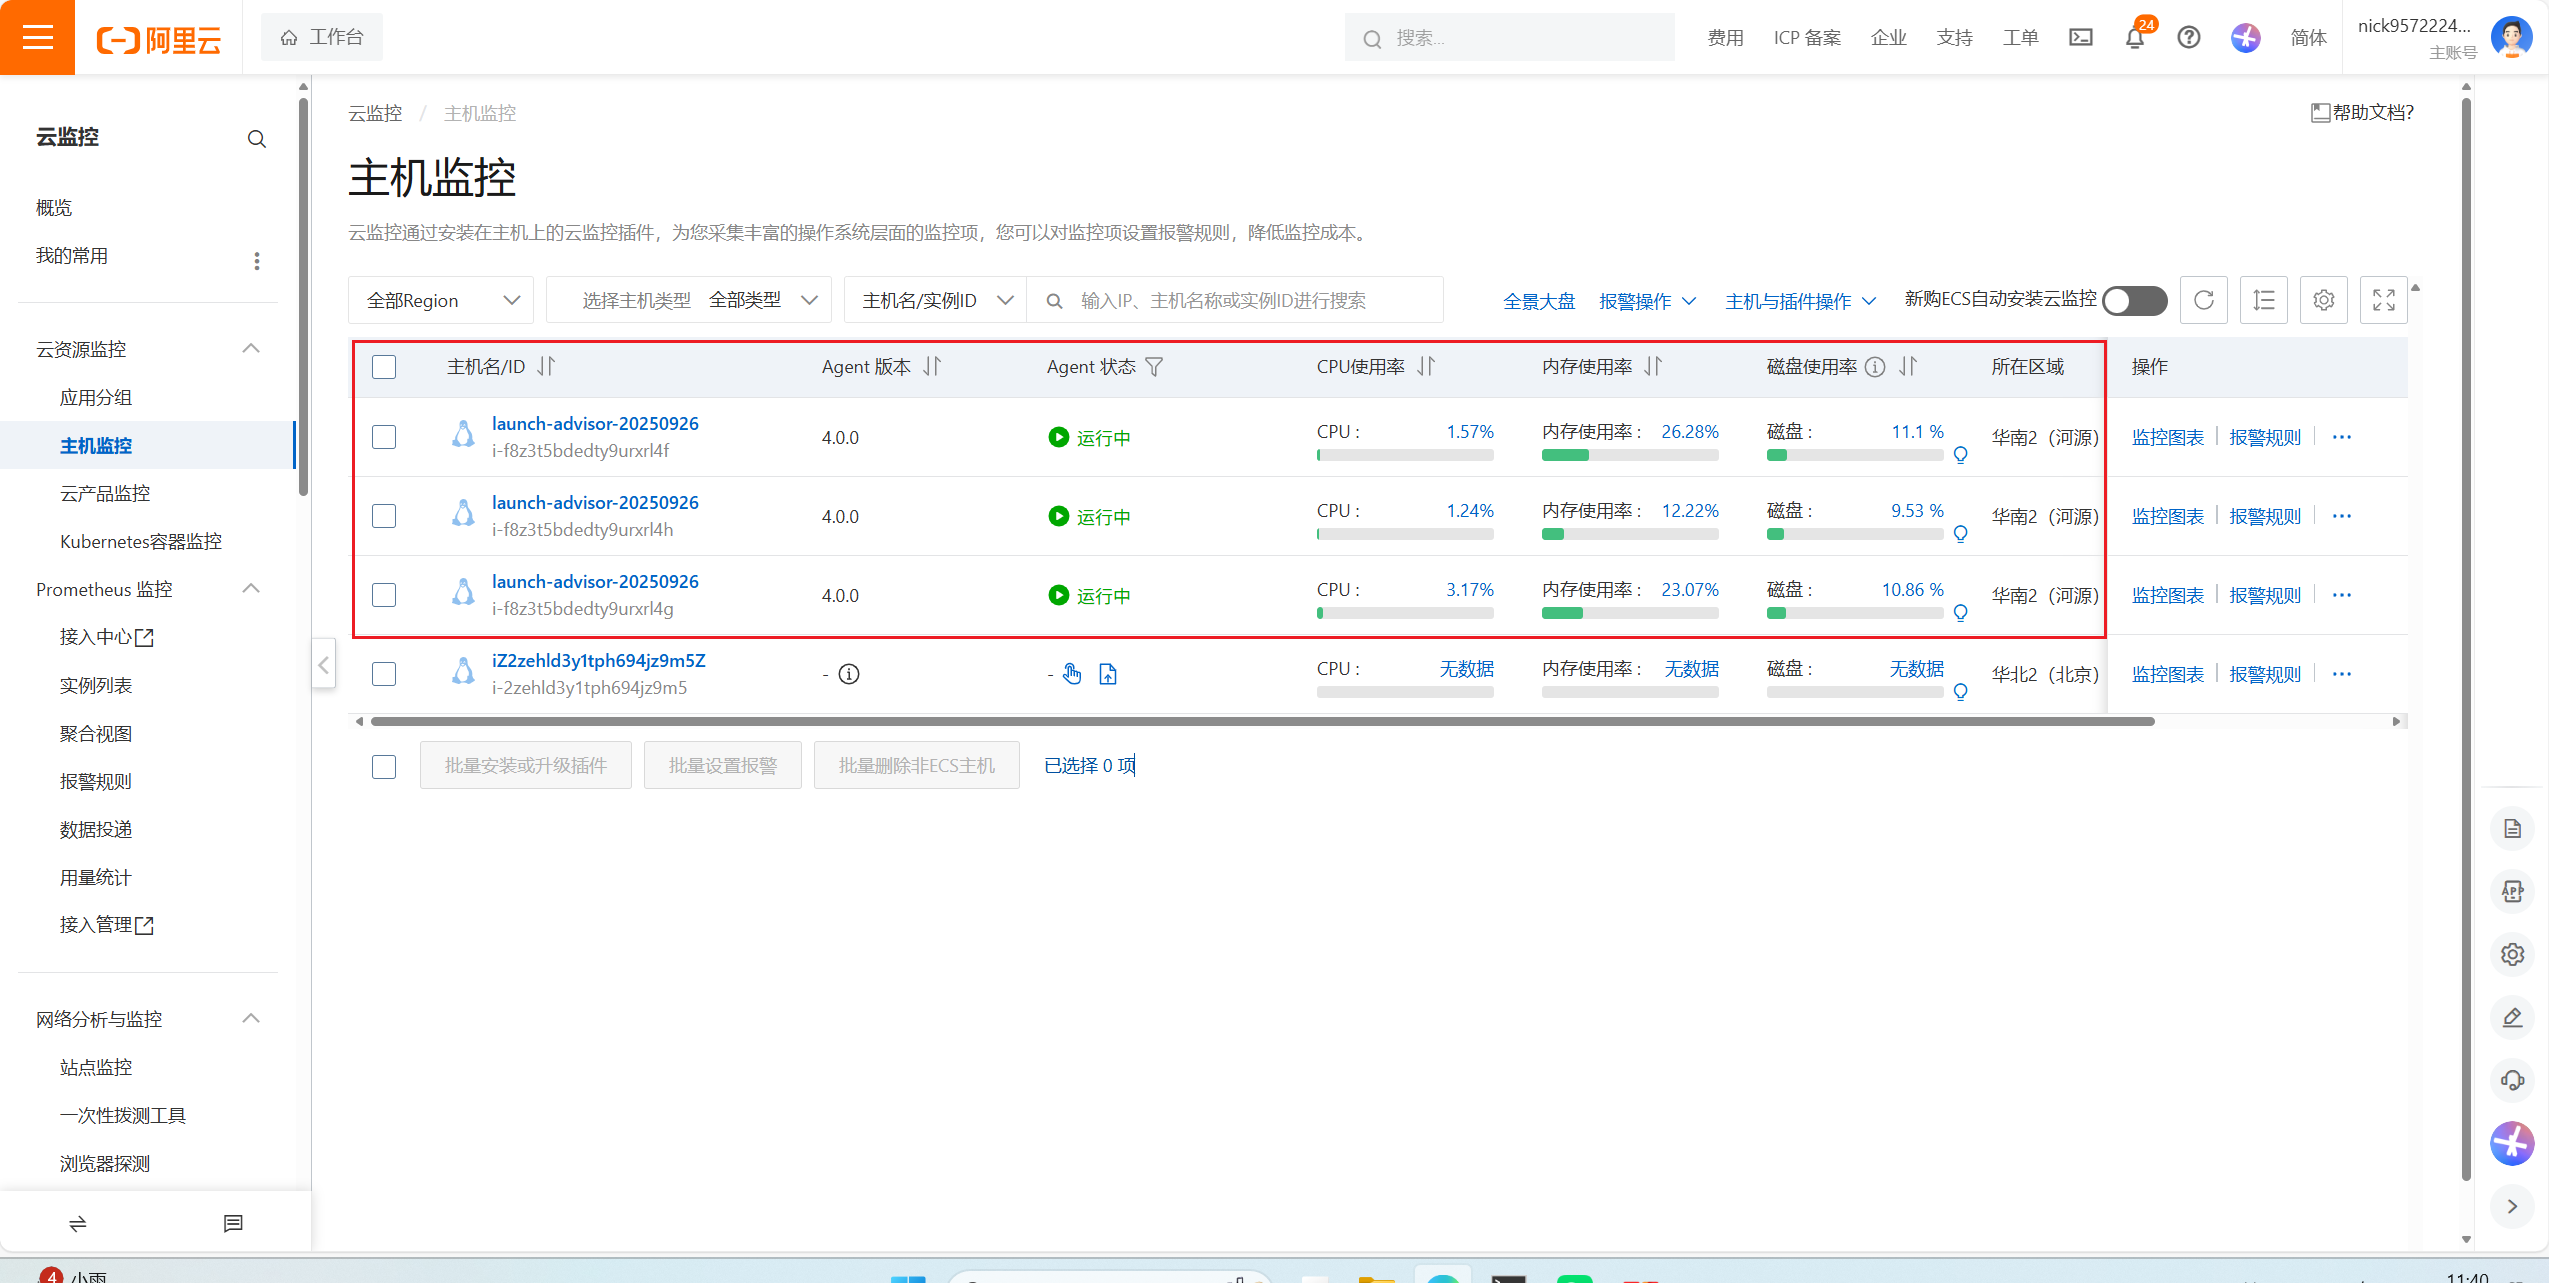This screenshot has width=2549, height=1283.
Task: Click search icon beside 云监控 title
Action: [256, 139]
